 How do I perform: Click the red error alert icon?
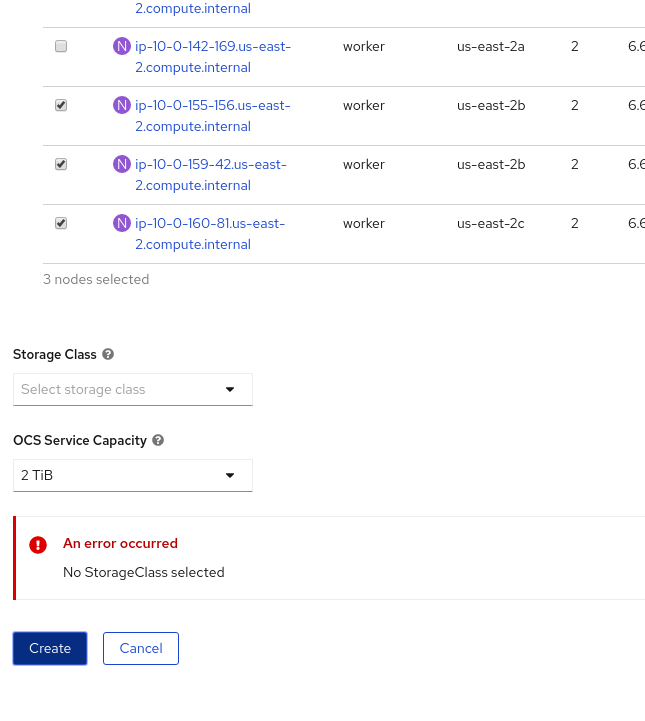coord(38,545)
